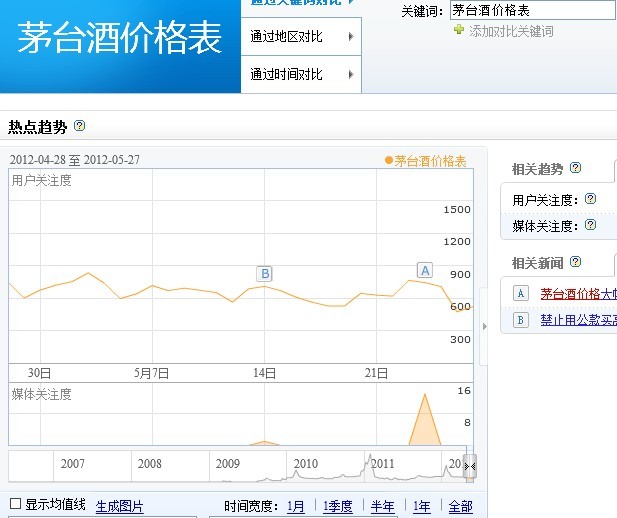Click 添加对比关键词 link
Image resolution: width=617 pixels, height=518 pixels.
(511, 31)
